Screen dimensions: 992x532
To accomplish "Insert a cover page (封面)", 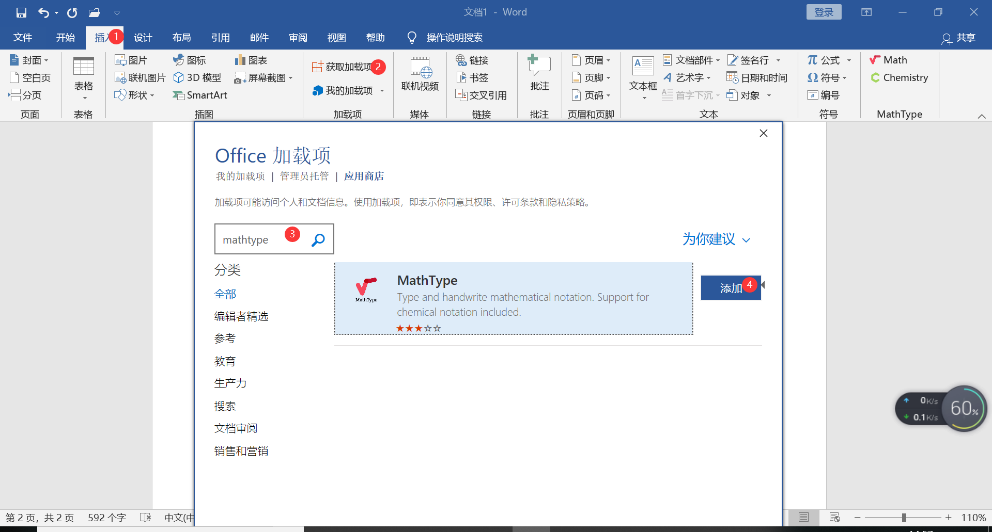I will (x=29, y=60).
